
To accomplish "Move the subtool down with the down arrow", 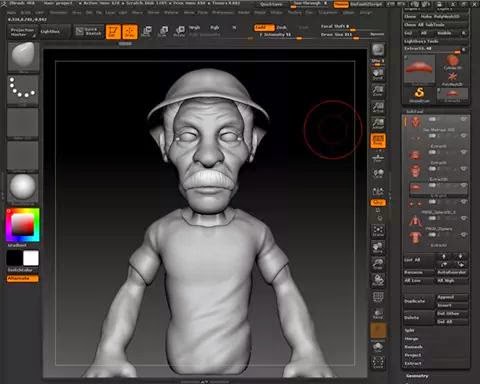I will coord(460,256).
